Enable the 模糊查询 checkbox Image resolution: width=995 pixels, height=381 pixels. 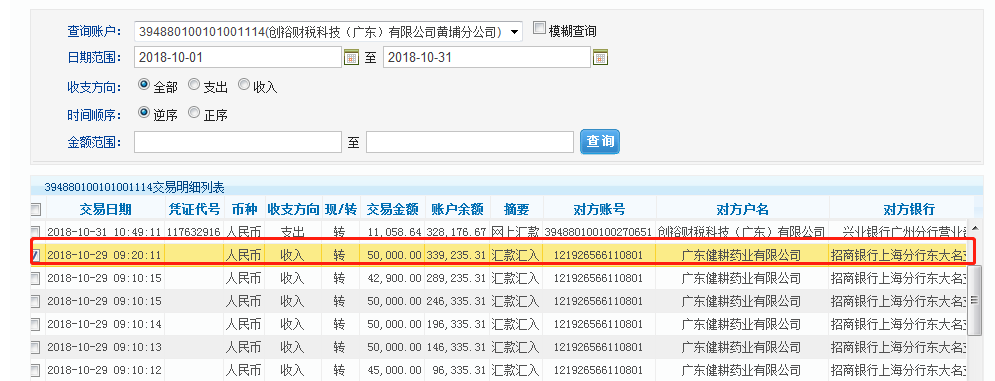coord(539,28)
